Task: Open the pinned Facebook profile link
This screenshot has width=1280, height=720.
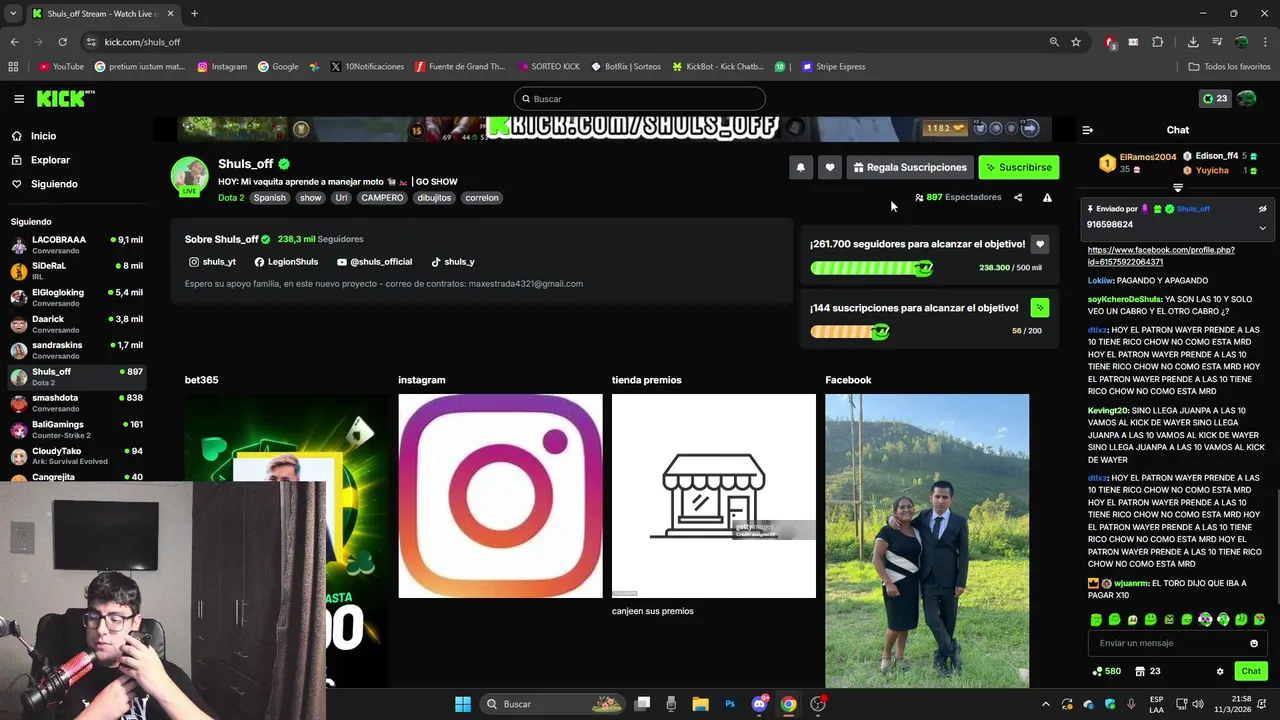Action: tap(1161, 256)
